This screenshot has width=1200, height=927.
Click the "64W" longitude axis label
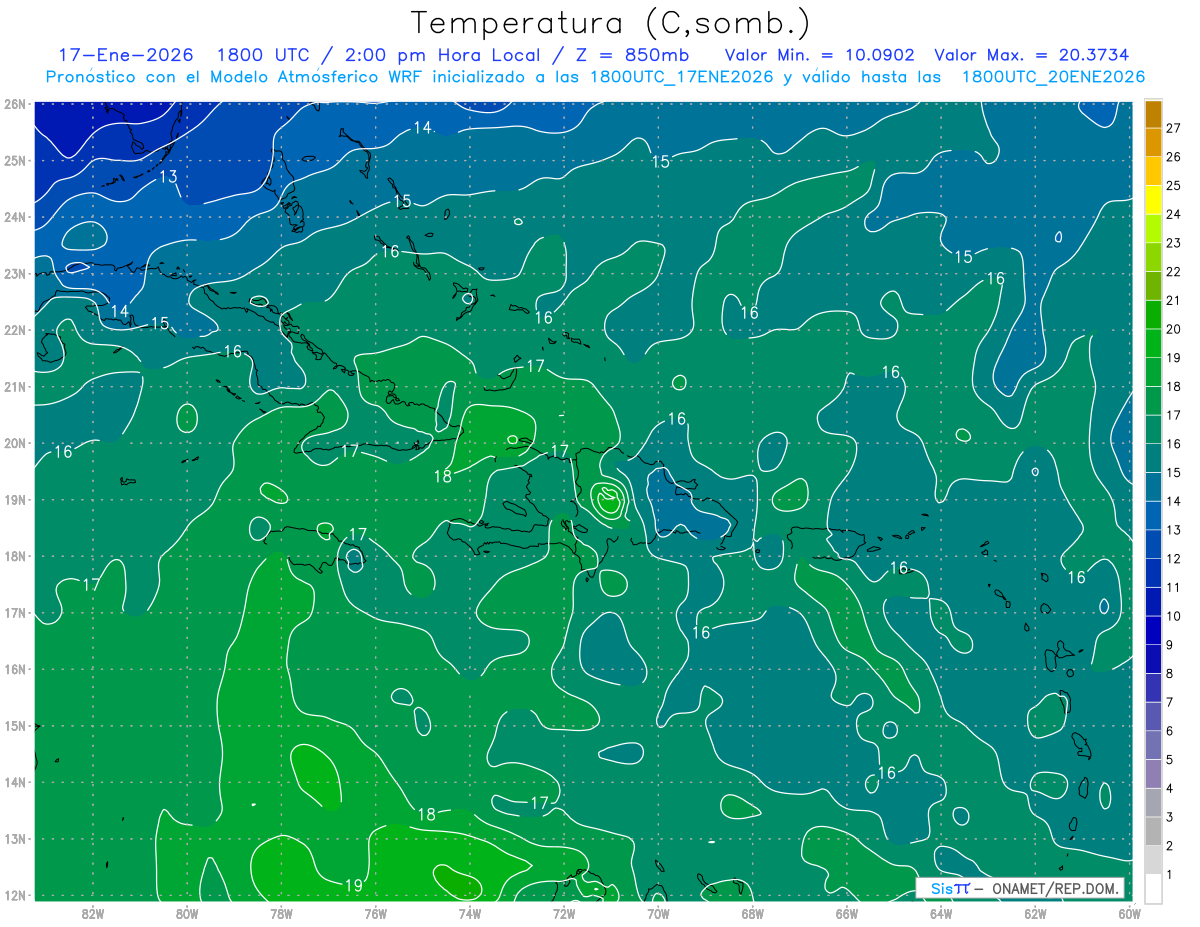point(941,913)
